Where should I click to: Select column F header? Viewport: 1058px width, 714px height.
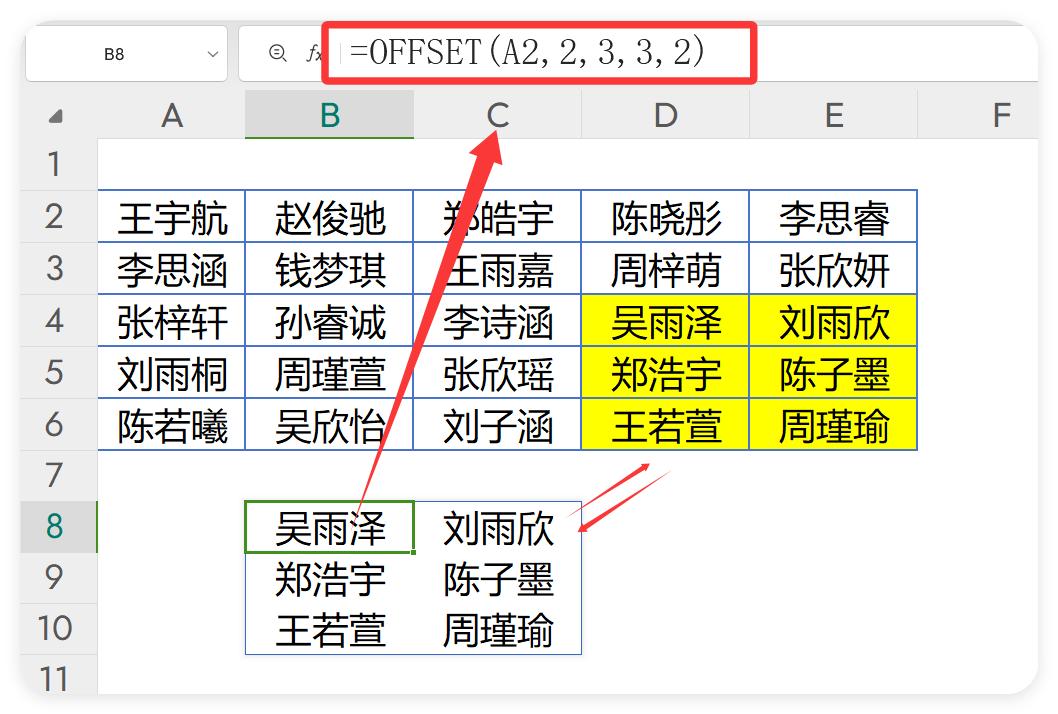978,115
